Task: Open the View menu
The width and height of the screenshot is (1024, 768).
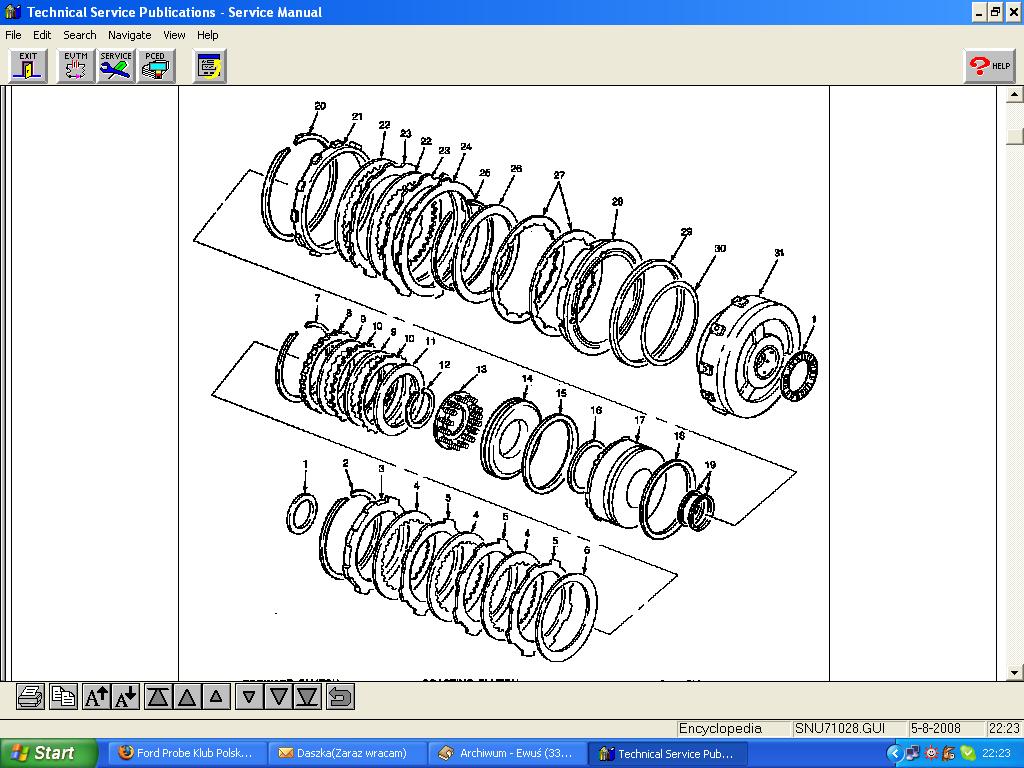Action: tap(174, 35)
